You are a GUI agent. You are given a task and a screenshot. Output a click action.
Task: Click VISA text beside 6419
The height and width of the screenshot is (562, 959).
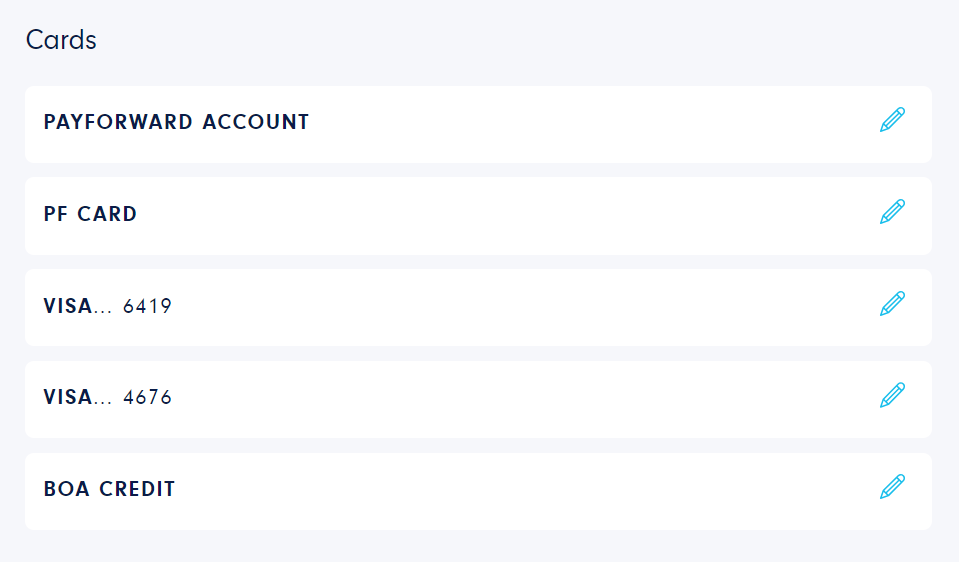68,305
